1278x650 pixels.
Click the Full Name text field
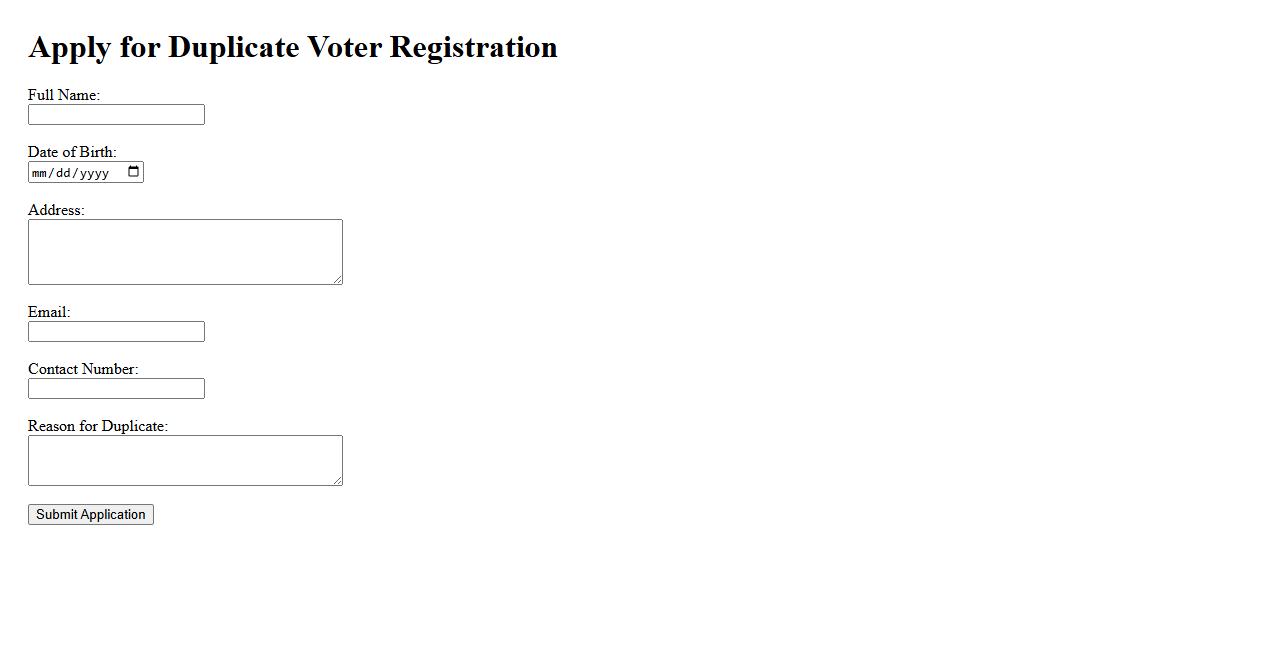tap(116, 115)
